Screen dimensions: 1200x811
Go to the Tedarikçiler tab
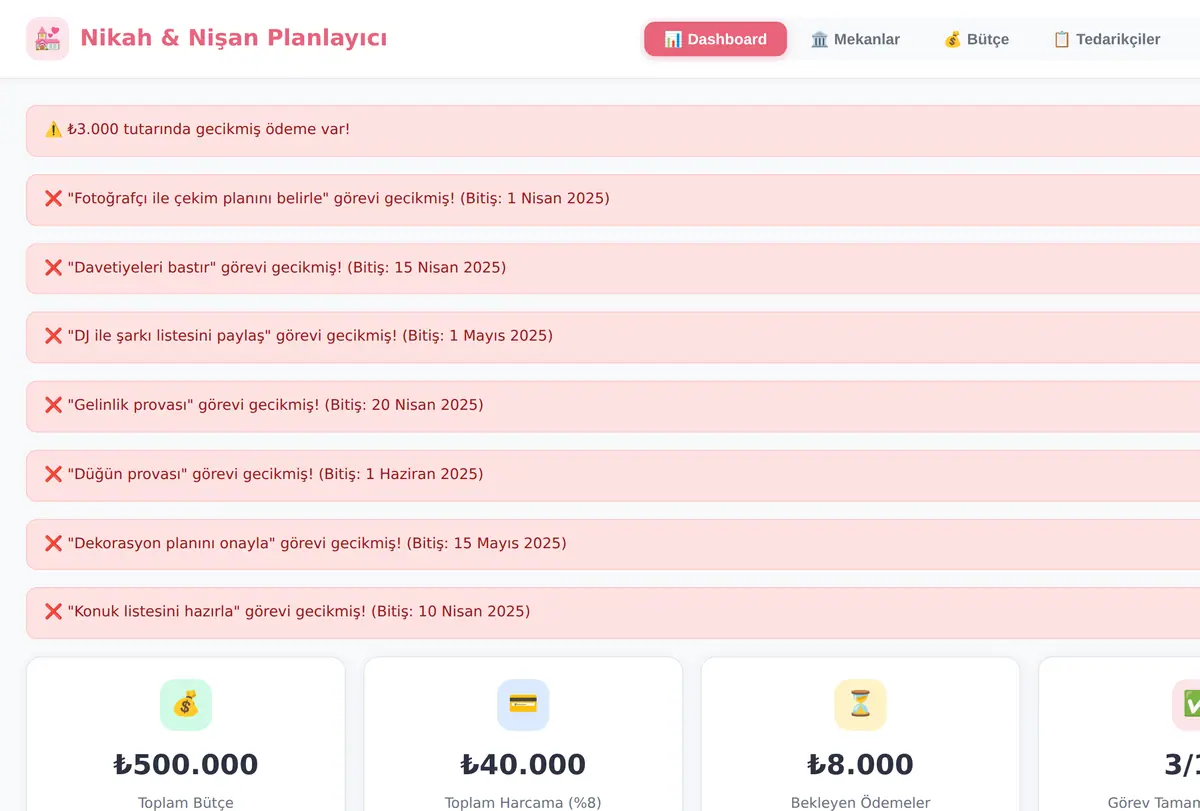(1106, 39)
